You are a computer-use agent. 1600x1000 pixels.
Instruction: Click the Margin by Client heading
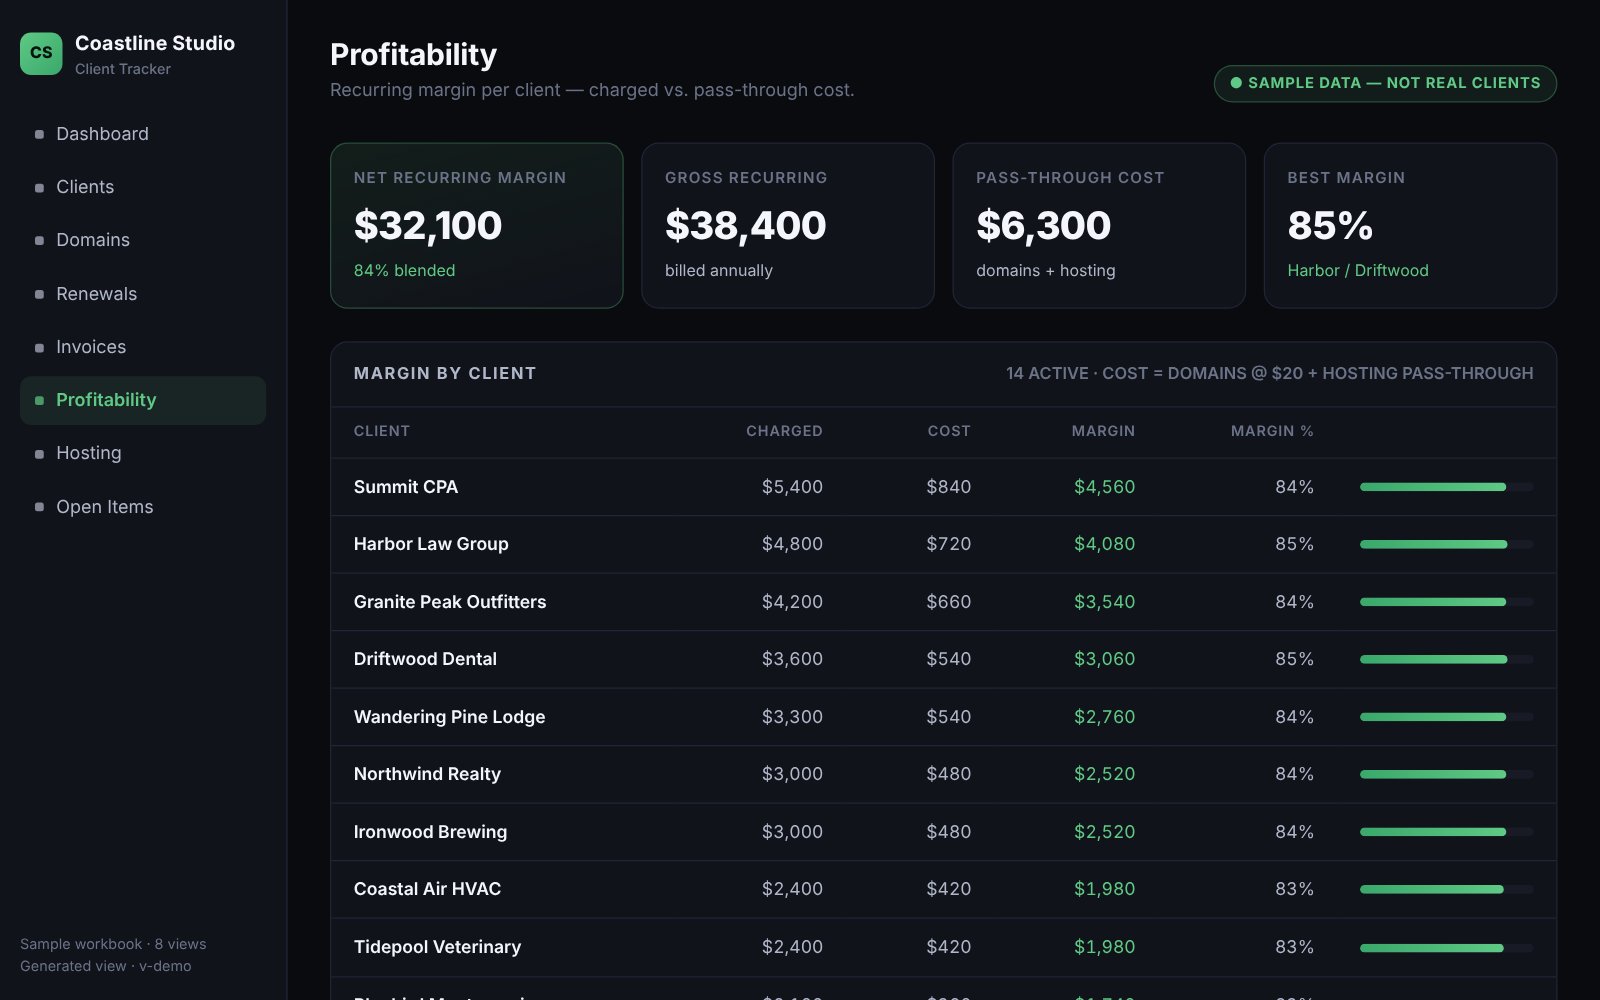pos(445,373)
